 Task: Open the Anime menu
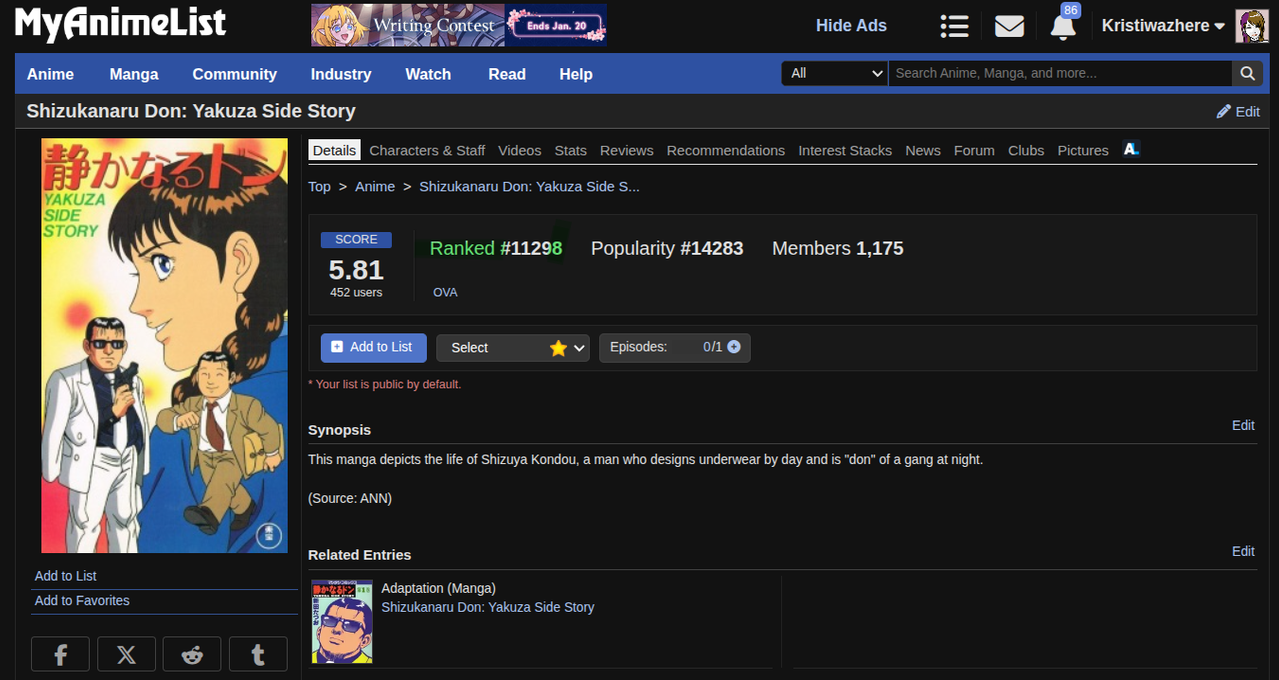coord(50,74)
